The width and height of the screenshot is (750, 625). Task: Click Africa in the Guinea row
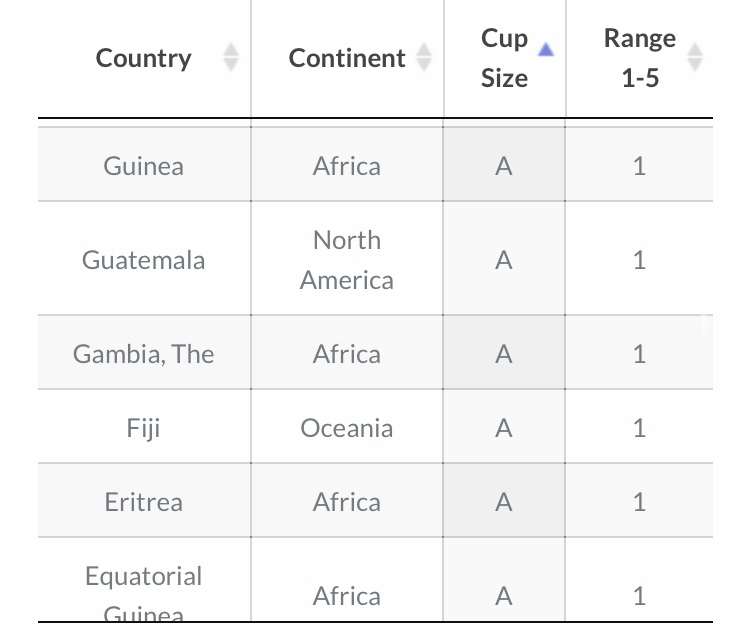tap(347, 164)
